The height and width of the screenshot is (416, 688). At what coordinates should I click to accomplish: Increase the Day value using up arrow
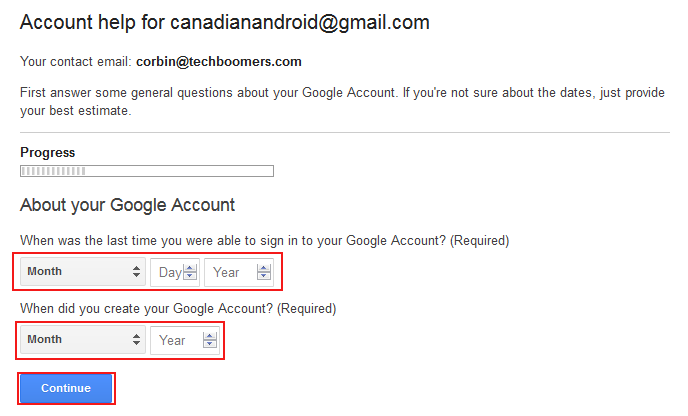click(190, 269)
